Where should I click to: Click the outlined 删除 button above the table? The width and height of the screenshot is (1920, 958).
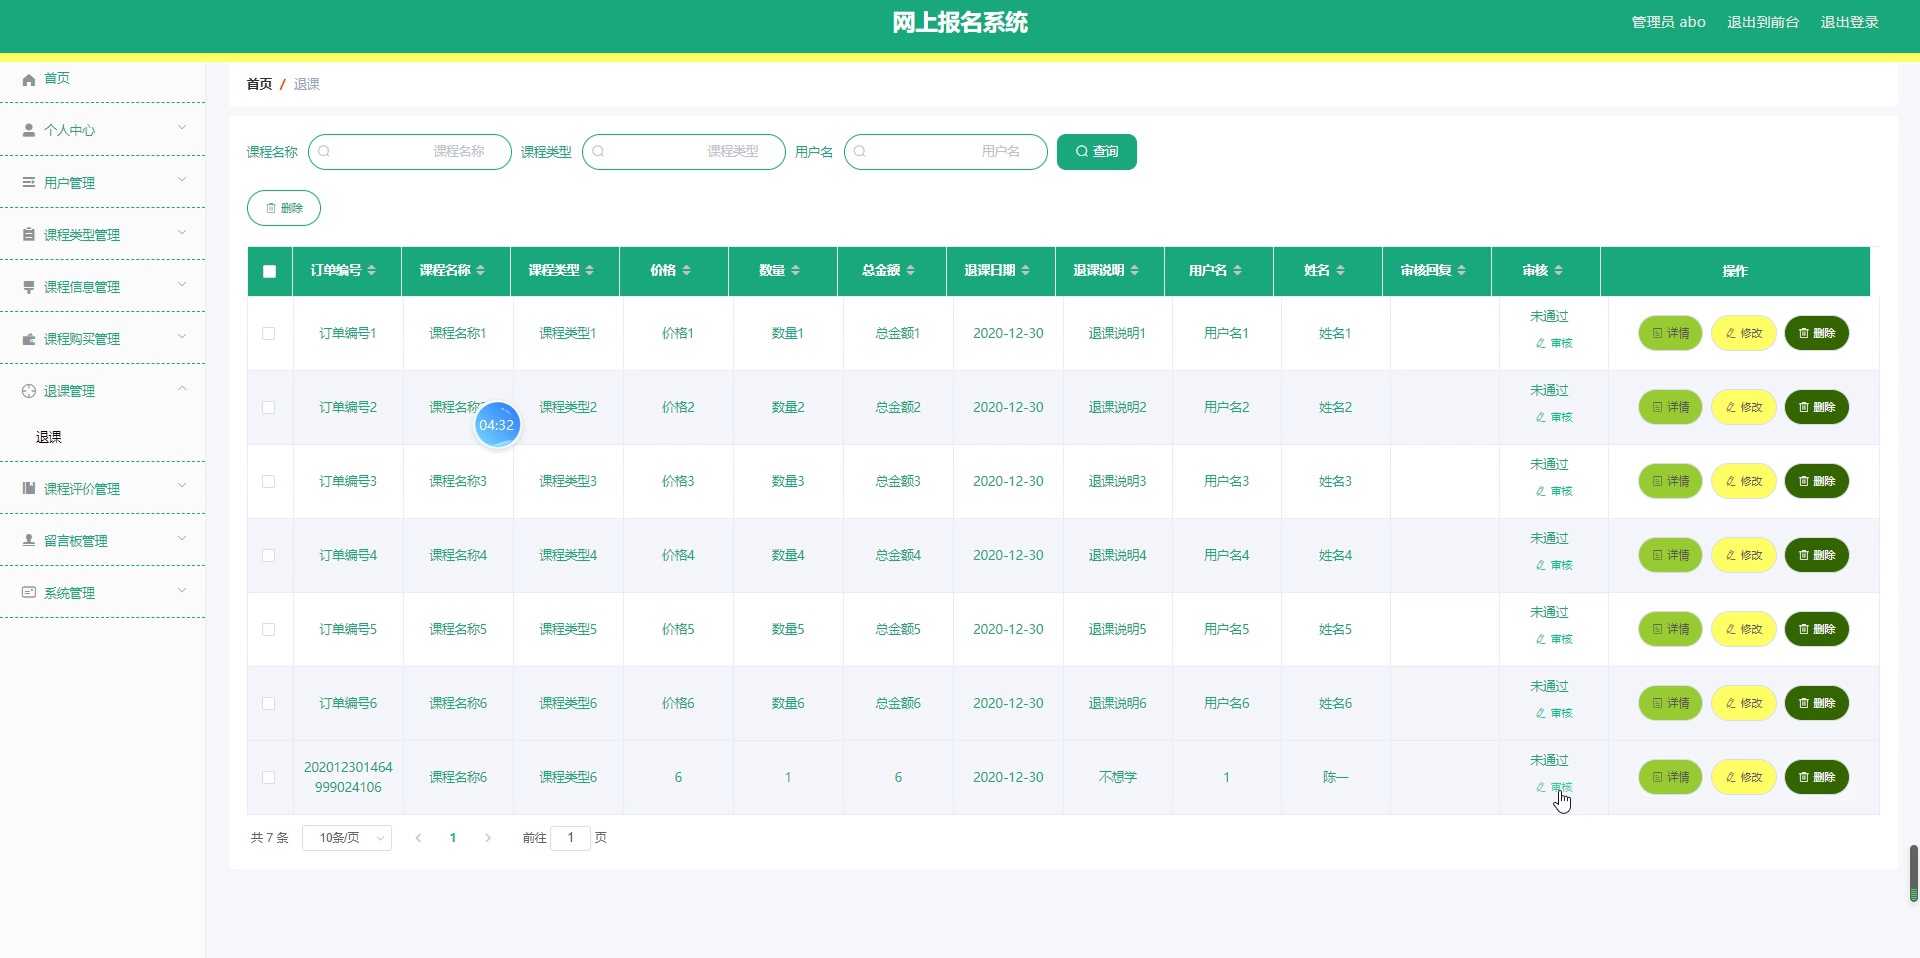(x=284, y=208)
